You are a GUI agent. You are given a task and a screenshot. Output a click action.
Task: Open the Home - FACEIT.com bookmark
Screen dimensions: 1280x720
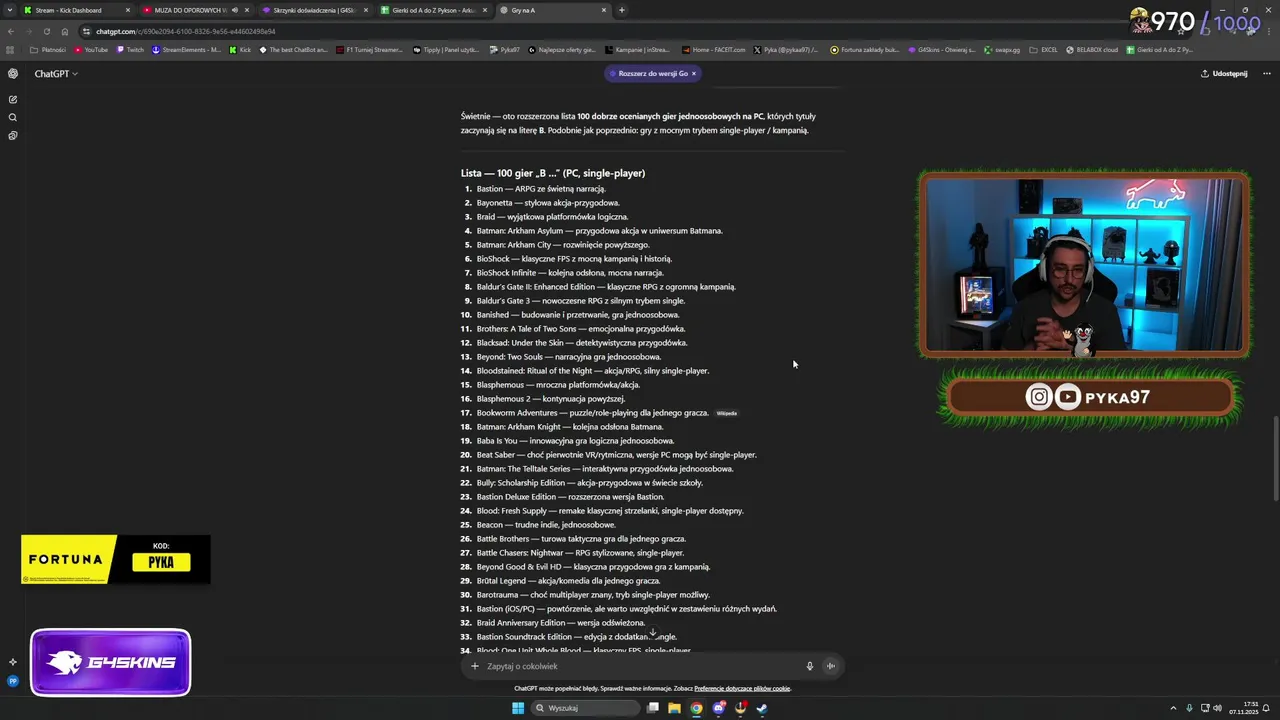(x=714, y=49)
